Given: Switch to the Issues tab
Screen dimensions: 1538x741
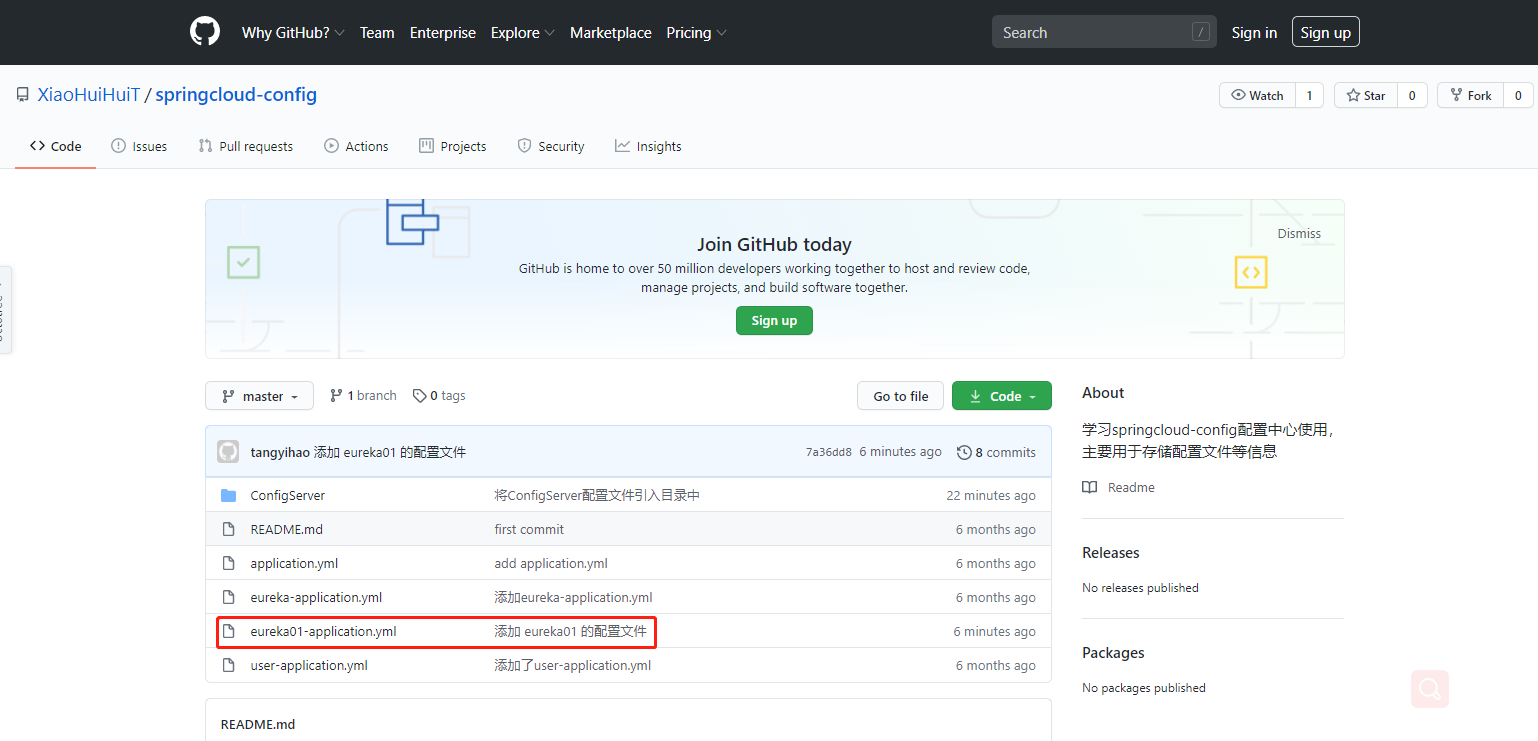Looking at the screenshot, I should [139, 146].
